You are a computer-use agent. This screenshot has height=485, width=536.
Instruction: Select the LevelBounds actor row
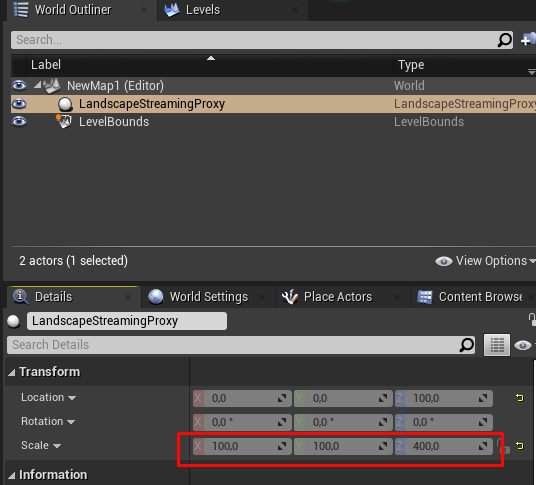pos(273,122)
